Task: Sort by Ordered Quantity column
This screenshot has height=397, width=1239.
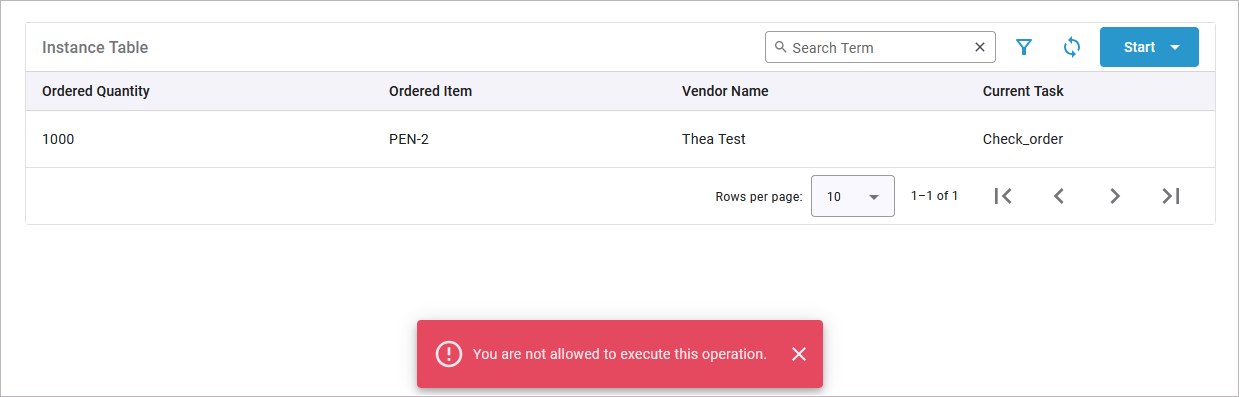Action: [96, 91]
